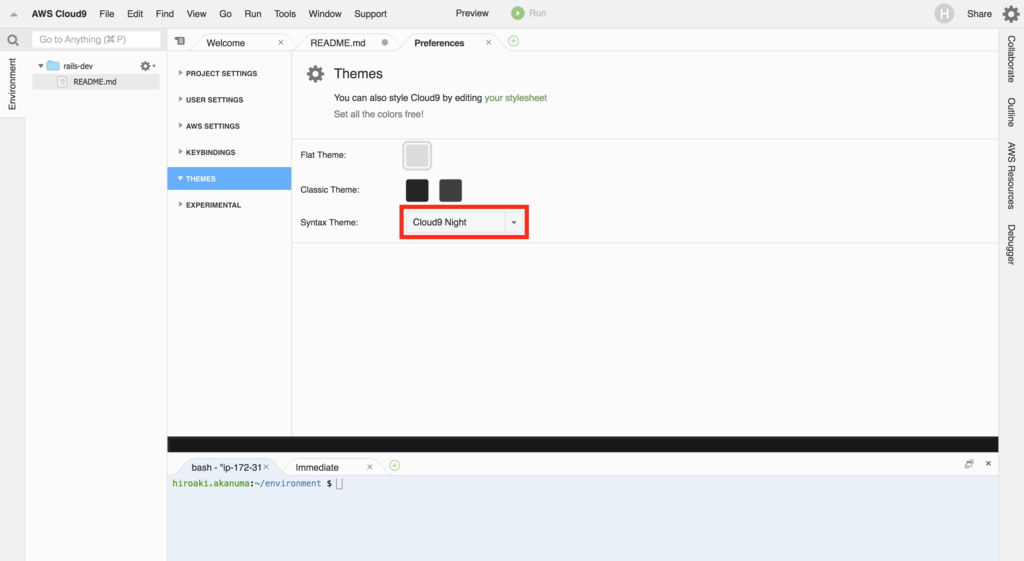The width and height of the screenshot is (1024, 561).
Task: Switch to the Immediate tab
Action: coord(317,467)
